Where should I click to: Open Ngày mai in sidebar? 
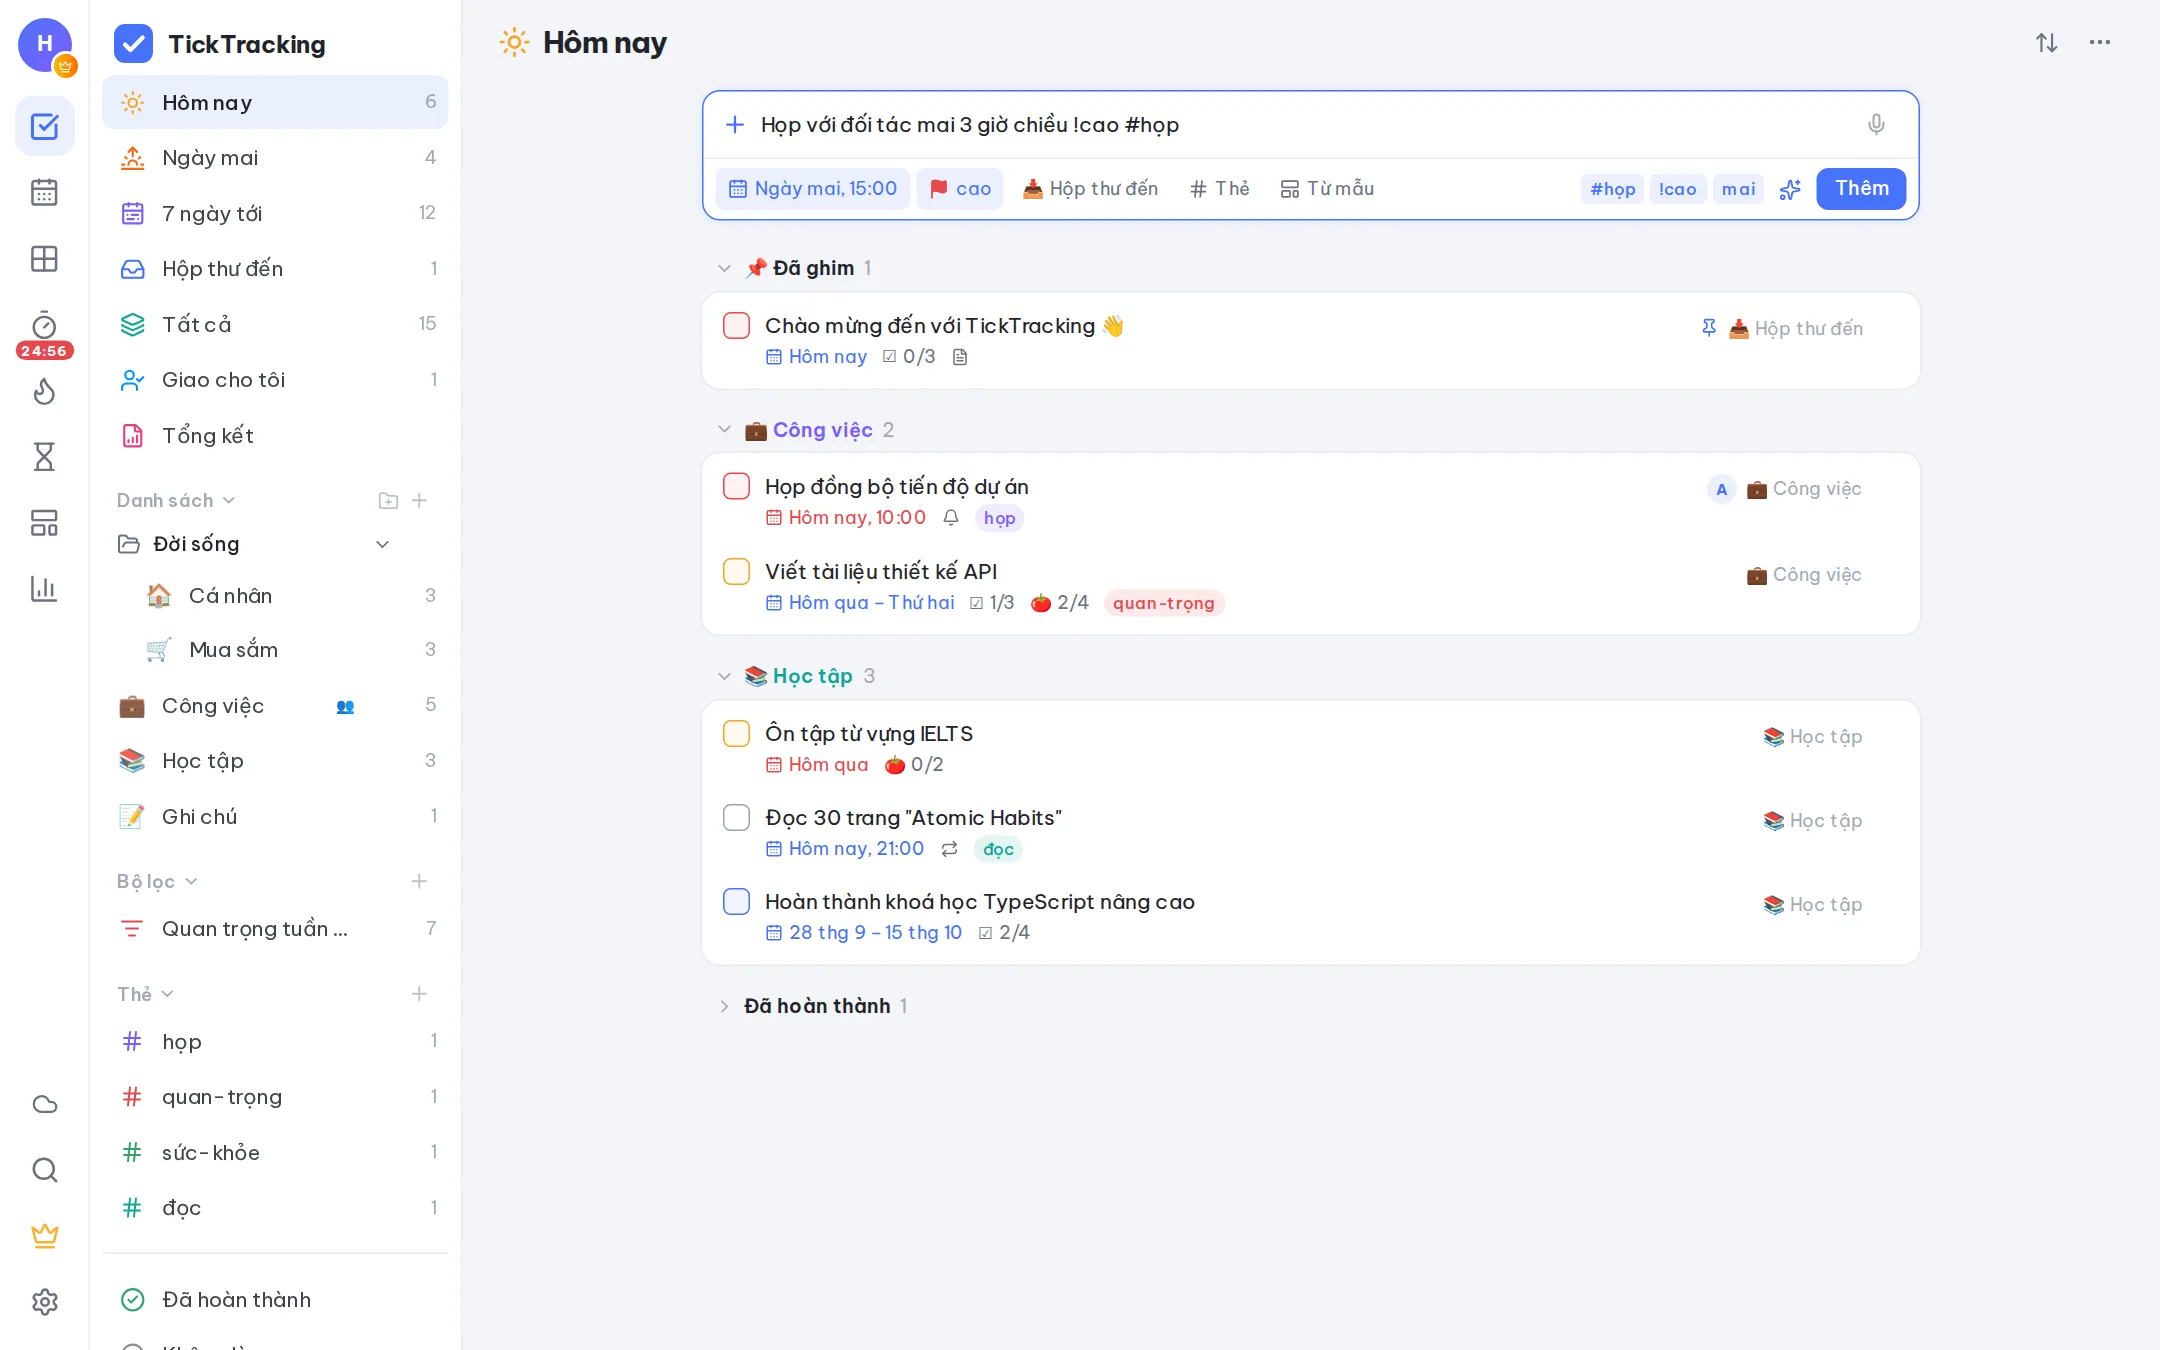point(275,158)
